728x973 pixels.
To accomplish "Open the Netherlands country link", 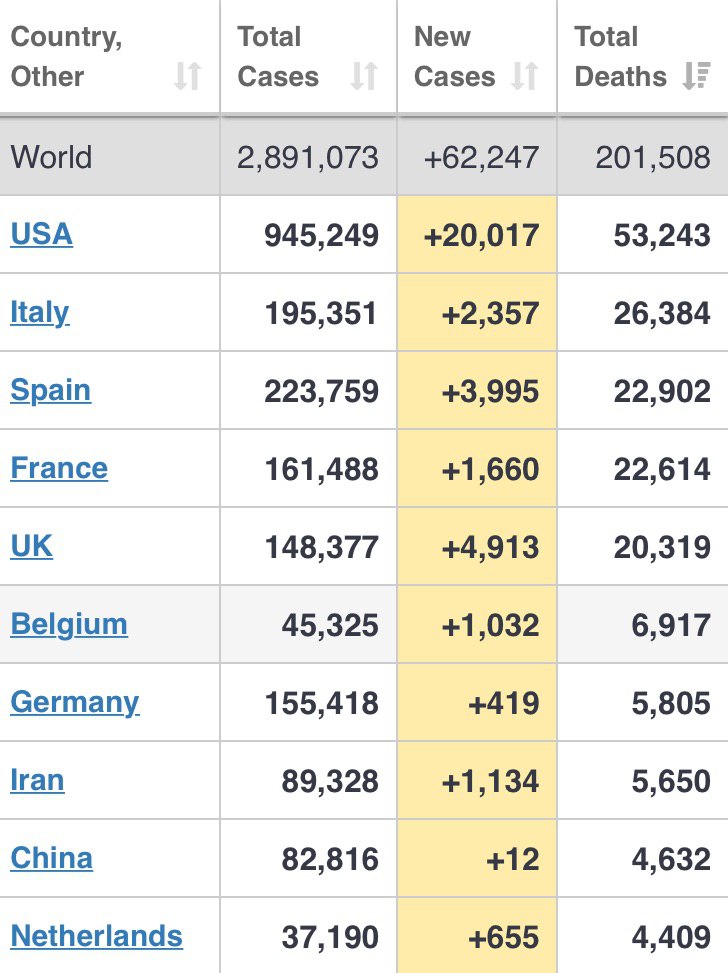I will point(96,936).
